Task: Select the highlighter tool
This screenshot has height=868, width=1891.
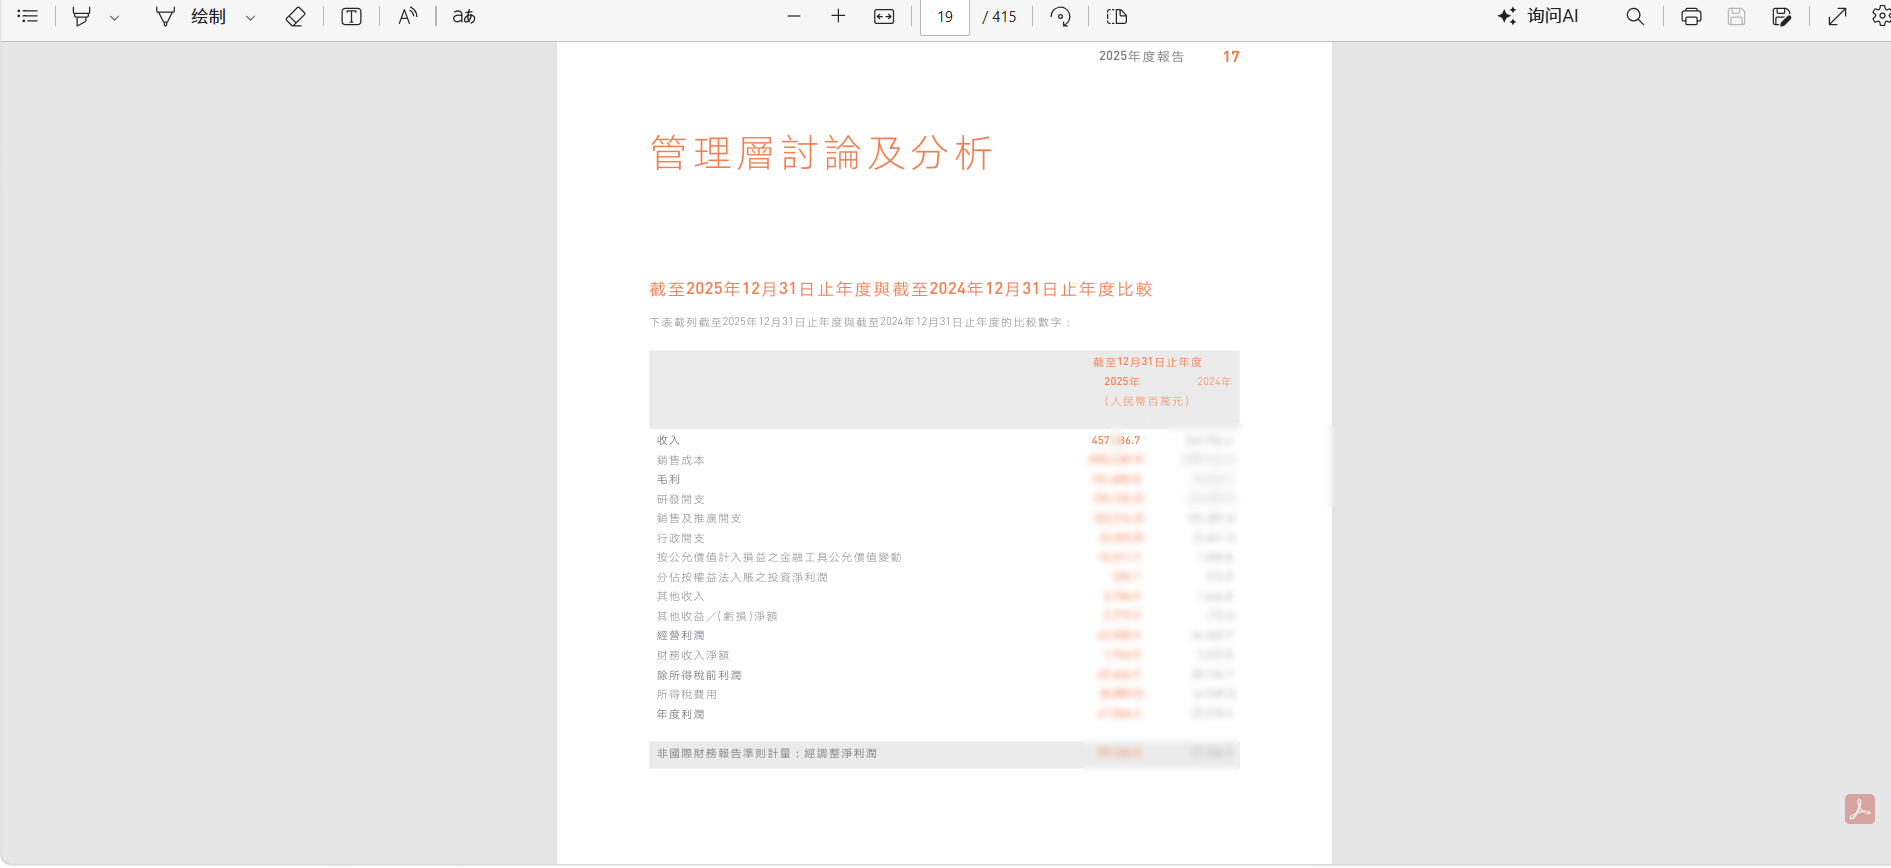Action: click(82, 16)
